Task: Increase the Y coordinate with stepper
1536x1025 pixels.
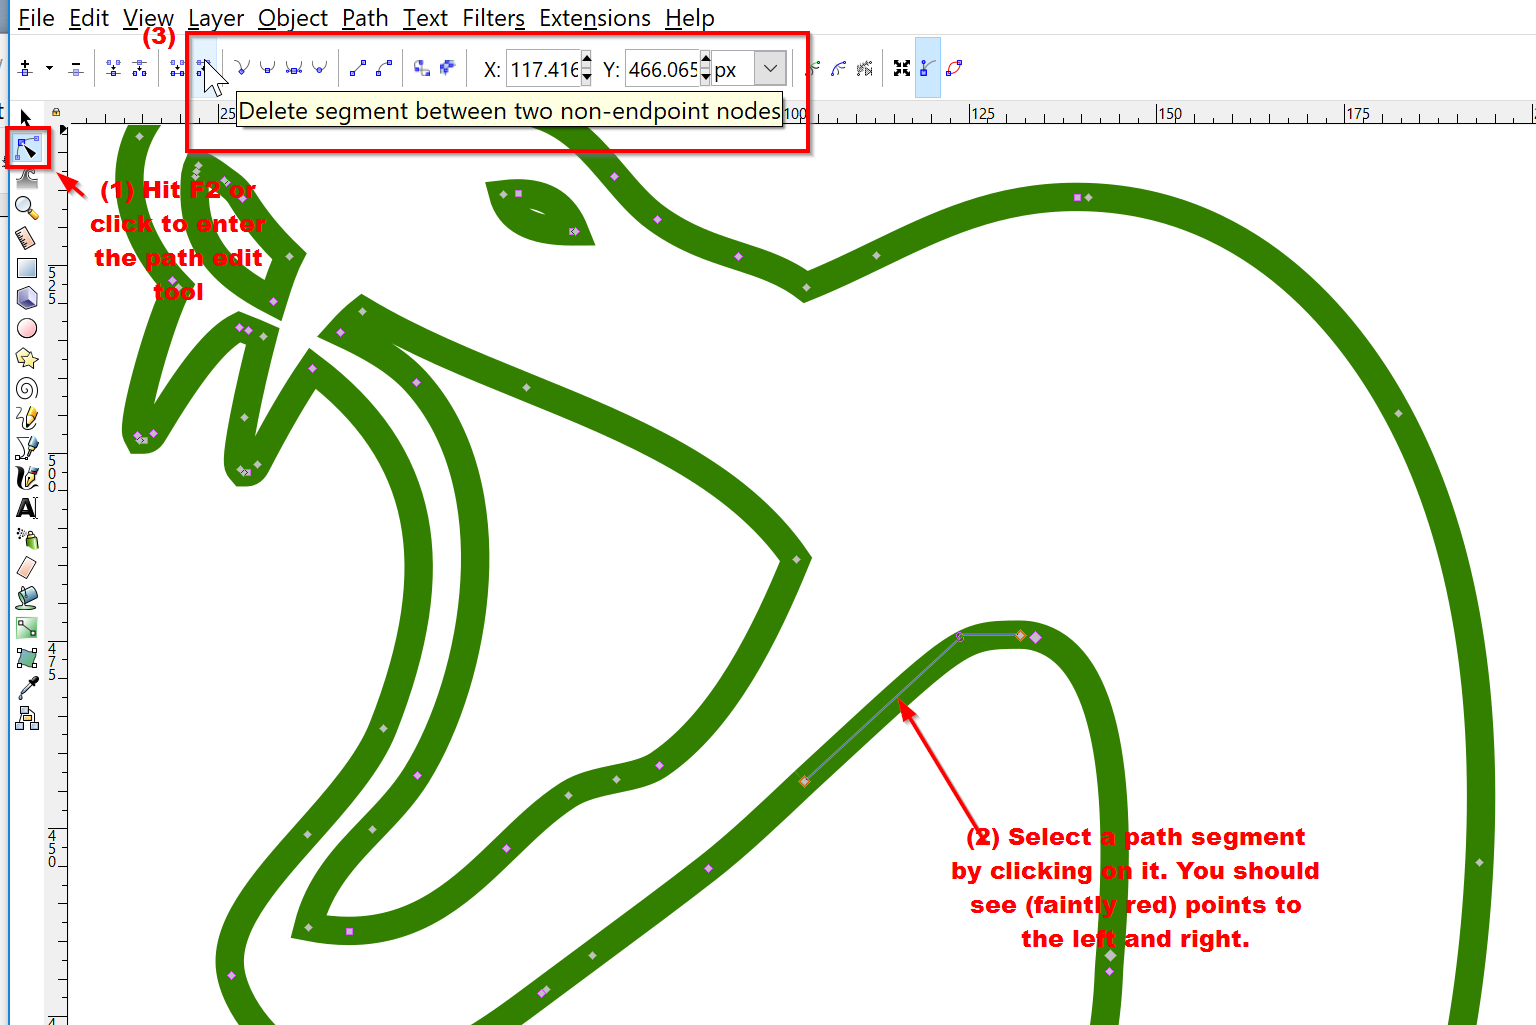Action: point(706,61)
